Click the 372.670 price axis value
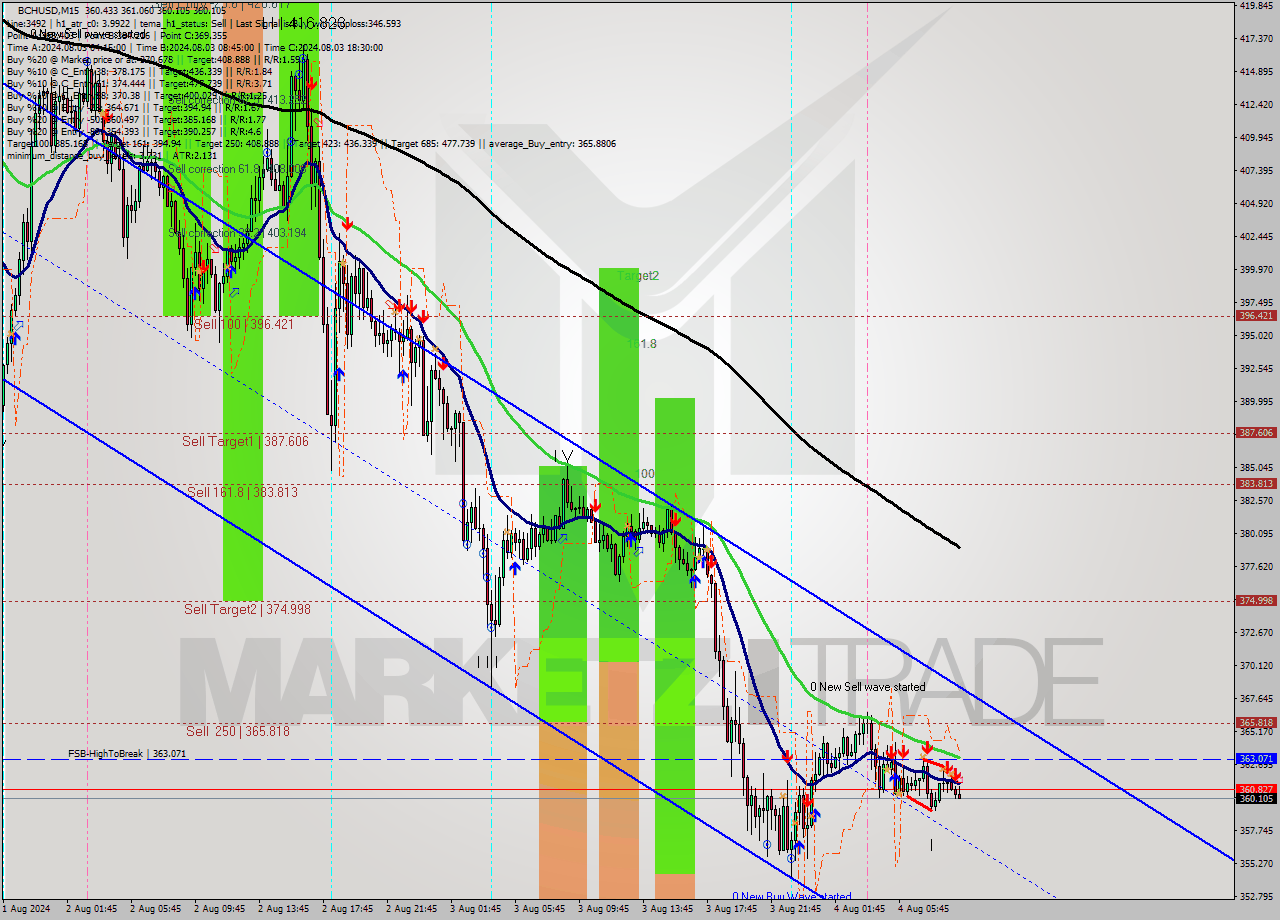1280x920 pixels. click(1256, 632)
